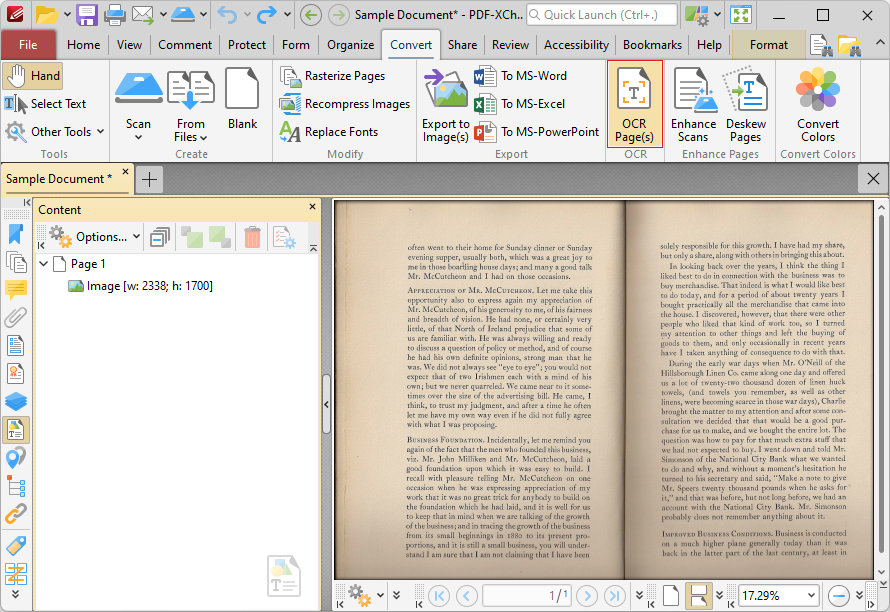Click the Redo arrow

tap(267, 15)
